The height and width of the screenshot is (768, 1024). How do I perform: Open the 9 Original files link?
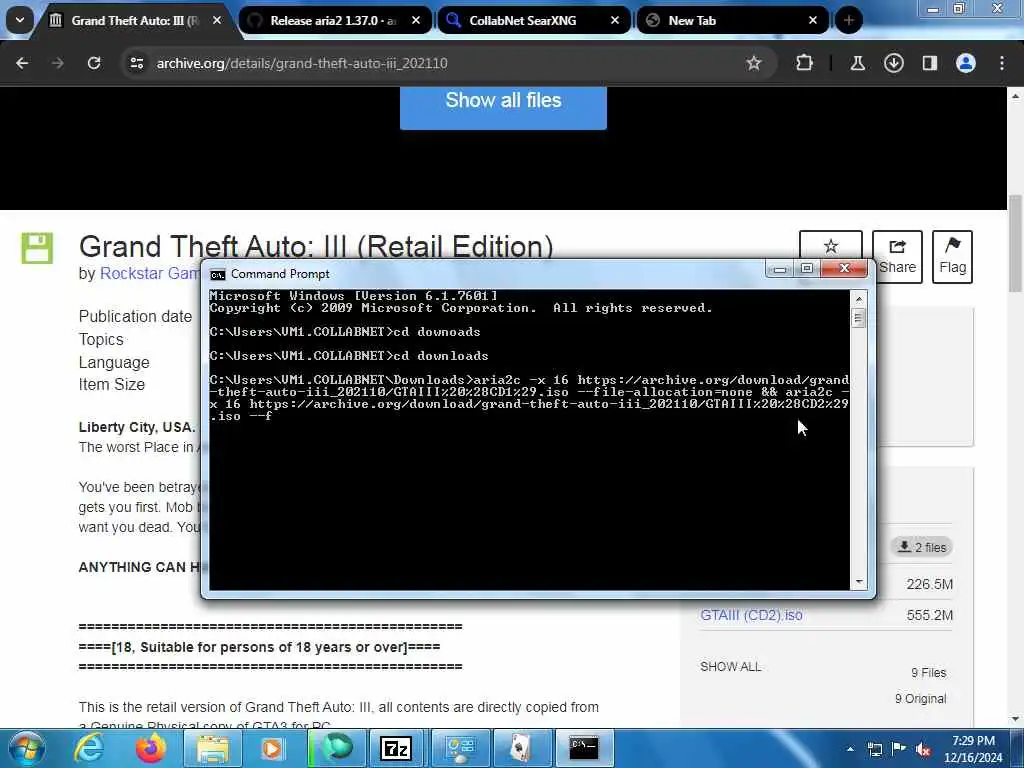point(920,699)
